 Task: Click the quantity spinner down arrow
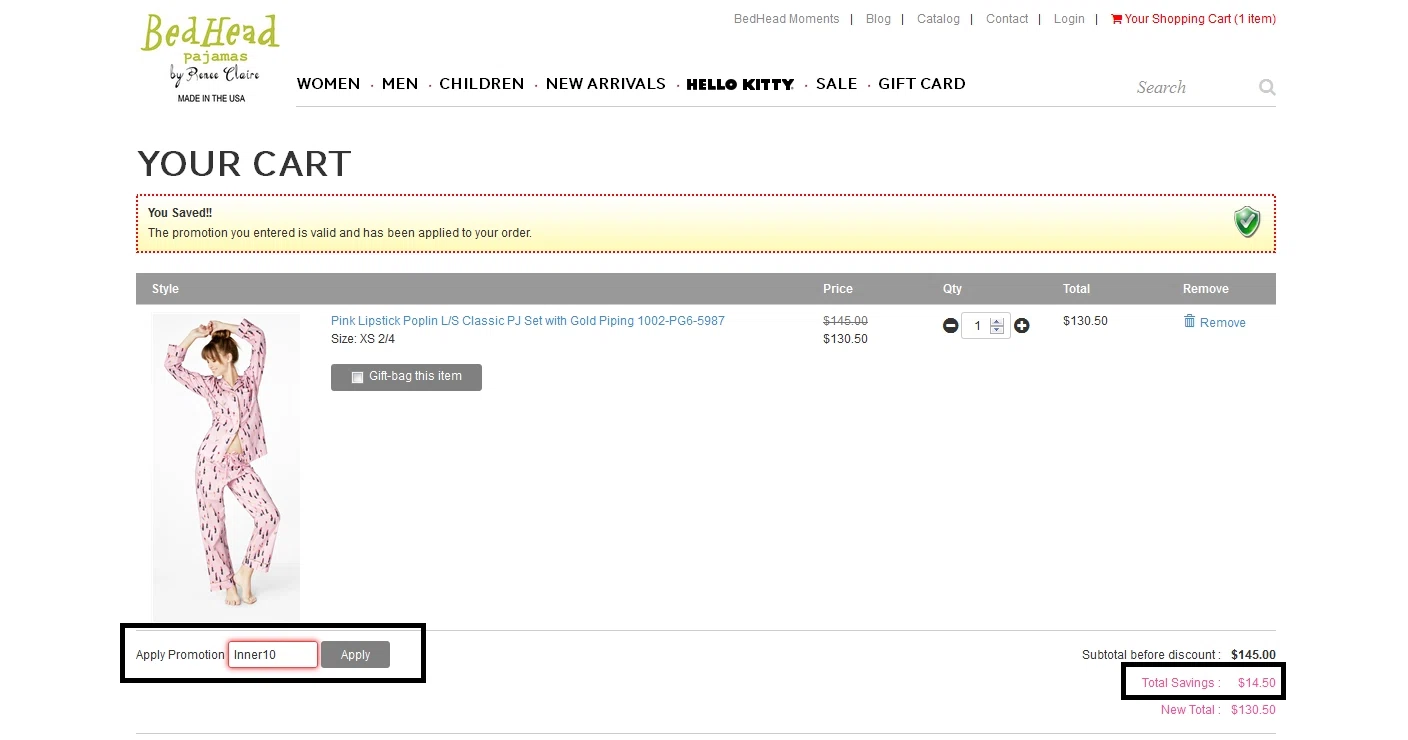click(x=996, y=330)
